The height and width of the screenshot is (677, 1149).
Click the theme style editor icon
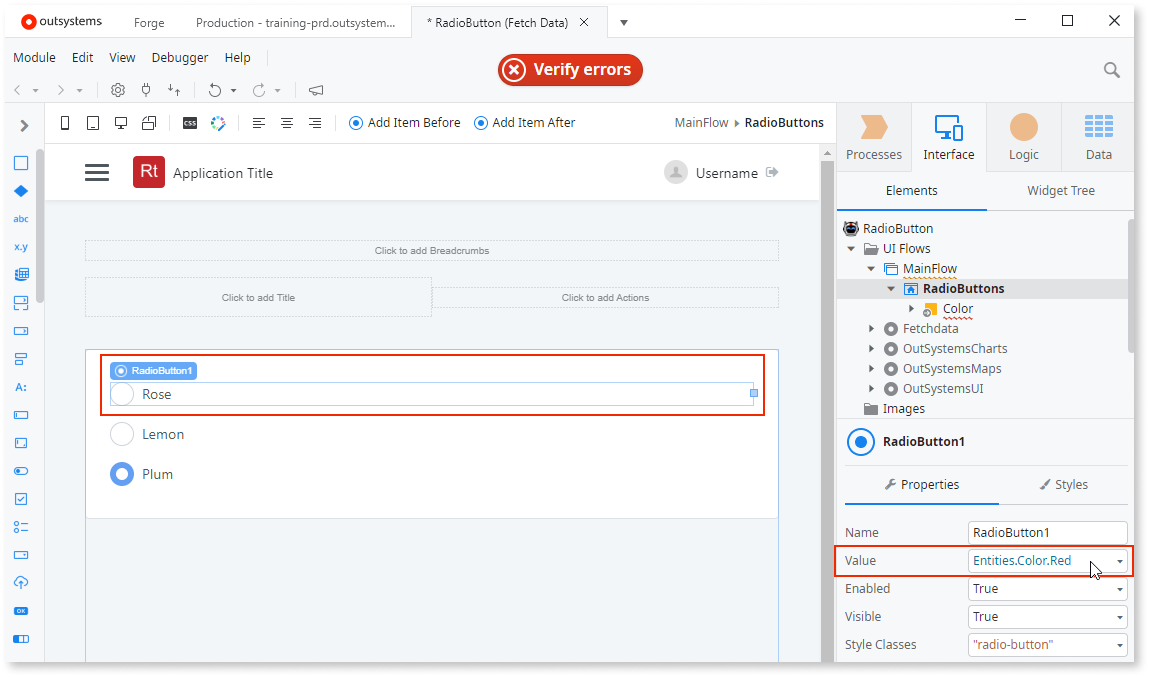click(218, 122)
